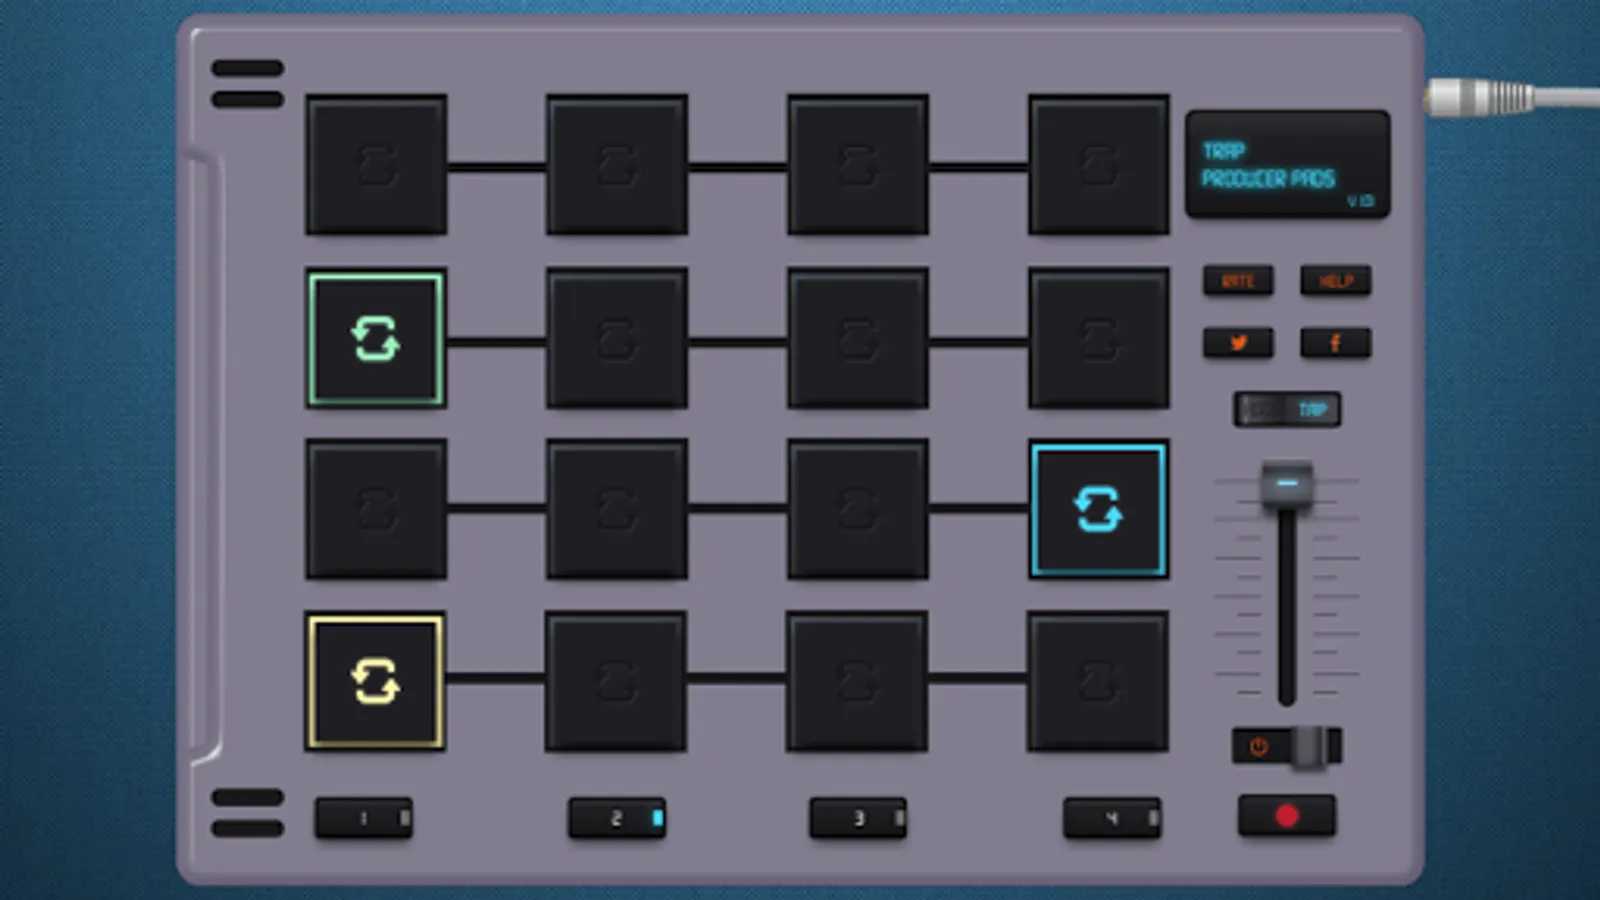The image size is (1600, 900).
Task: Tap the first pad in the third row
Action: click(x=376, y=510)
